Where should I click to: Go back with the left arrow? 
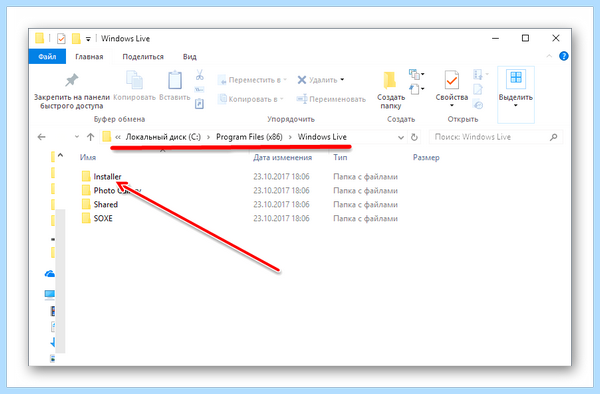tap(42, 137)
